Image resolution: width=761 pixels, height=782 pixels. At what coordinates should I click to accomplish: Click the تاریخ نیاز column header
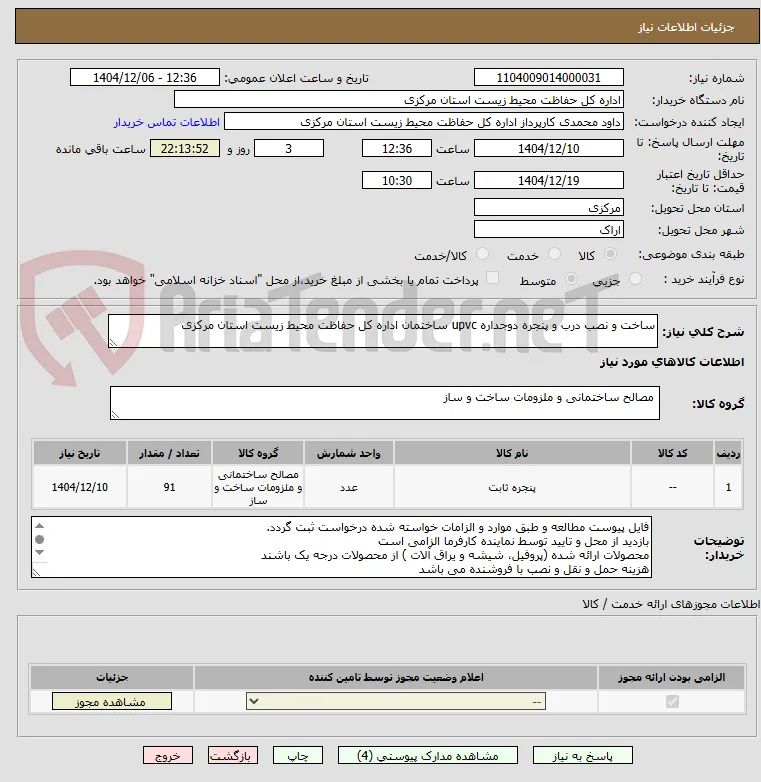[x=80, y=453]
